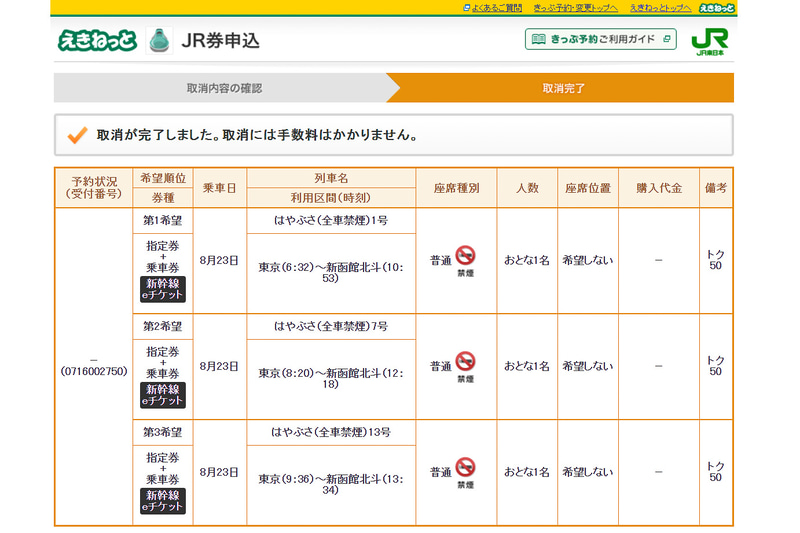The image size is (800, 533).
Task: Click the 備考 column header
Action: (x=716, y=188)
